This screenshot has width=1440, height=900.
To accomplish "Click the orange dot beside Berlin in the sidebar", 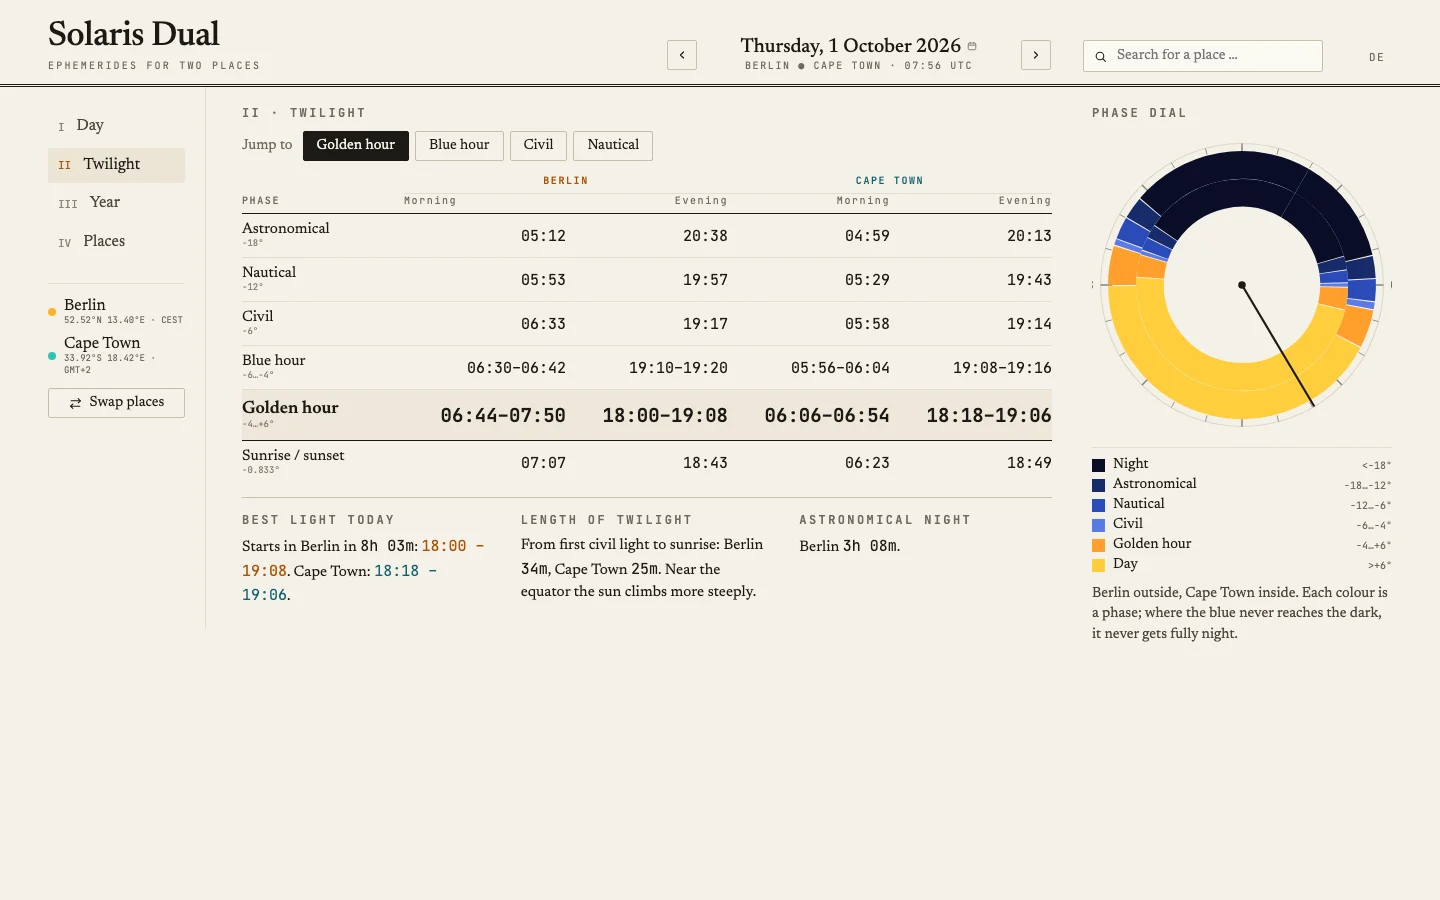I will pyautogui.click(x=52, y=312).
